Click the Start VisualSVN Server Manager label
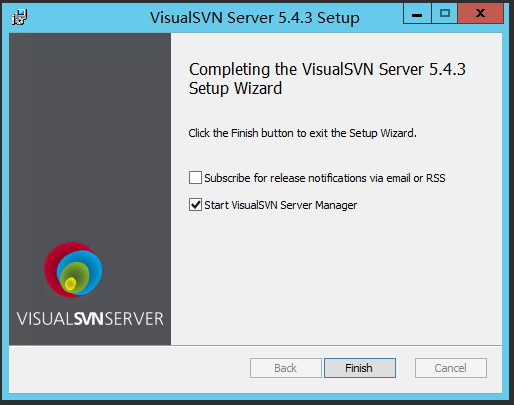 click(x=281, y=205)
